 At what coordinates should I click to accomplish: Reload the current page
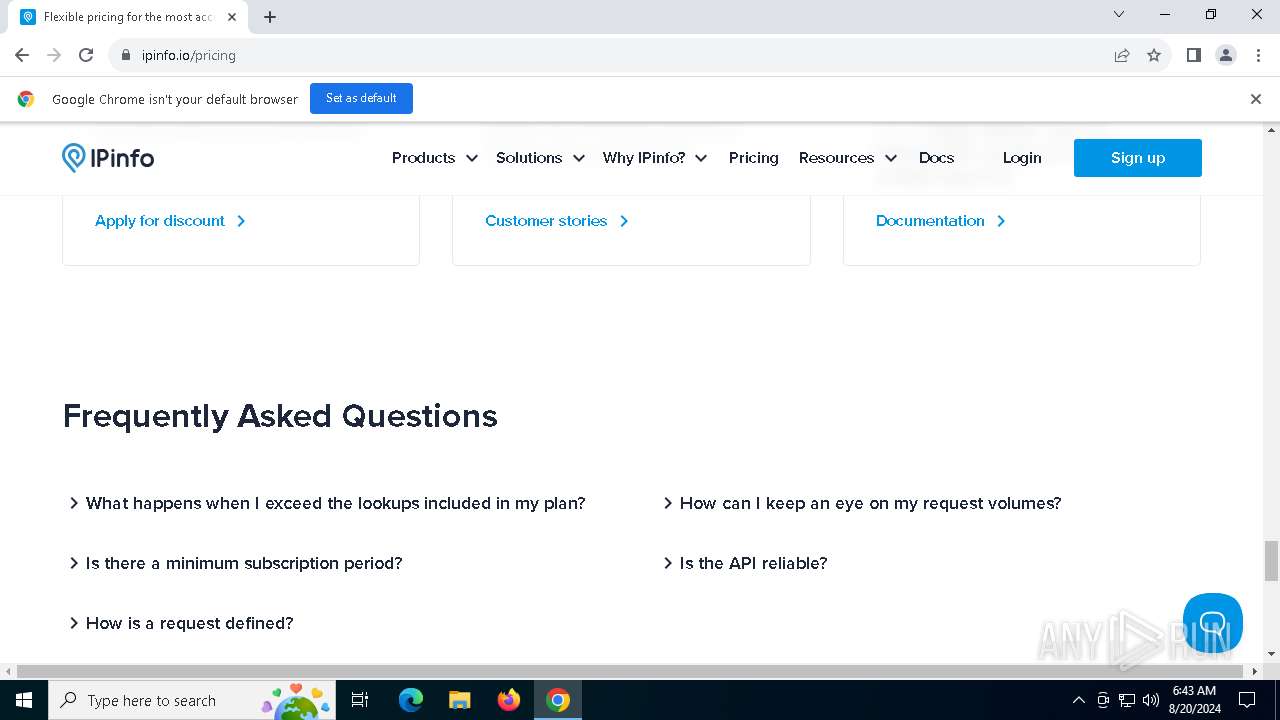86,55
